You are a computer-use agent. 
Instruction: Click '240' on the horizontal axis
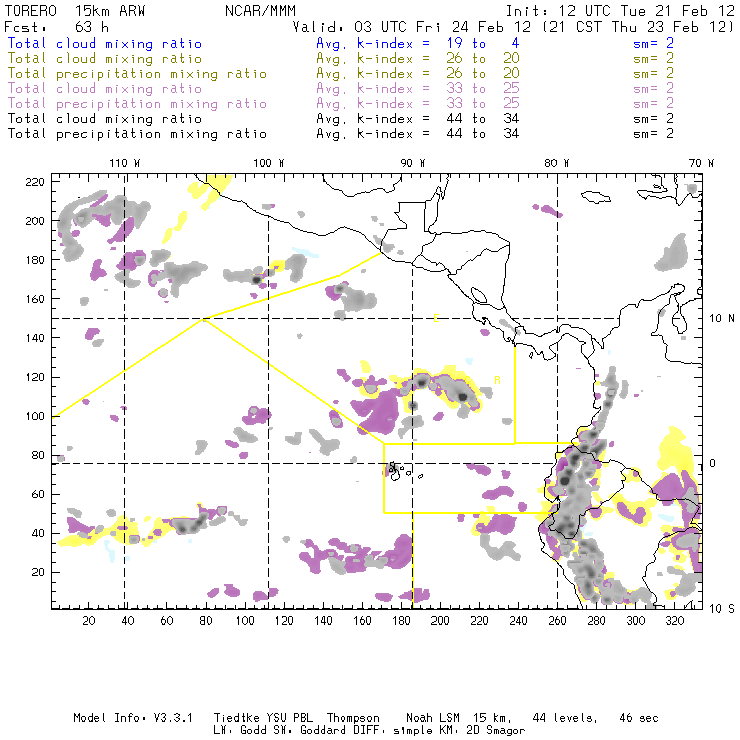pos(518,621)
